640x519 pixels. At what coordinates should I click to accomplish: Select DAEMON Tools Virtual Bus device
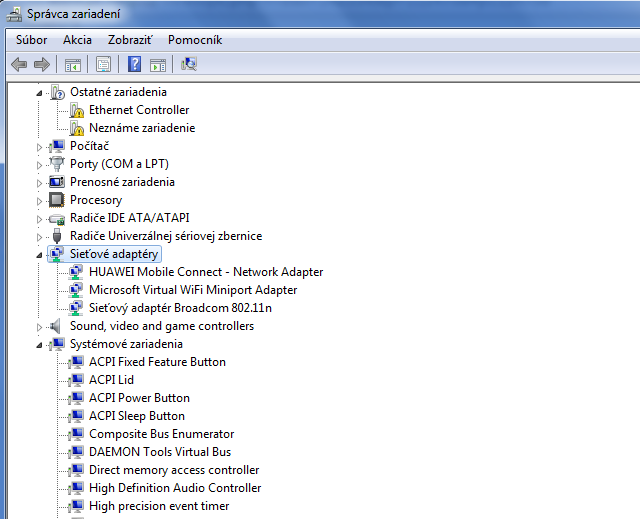(x=160, y=452)
